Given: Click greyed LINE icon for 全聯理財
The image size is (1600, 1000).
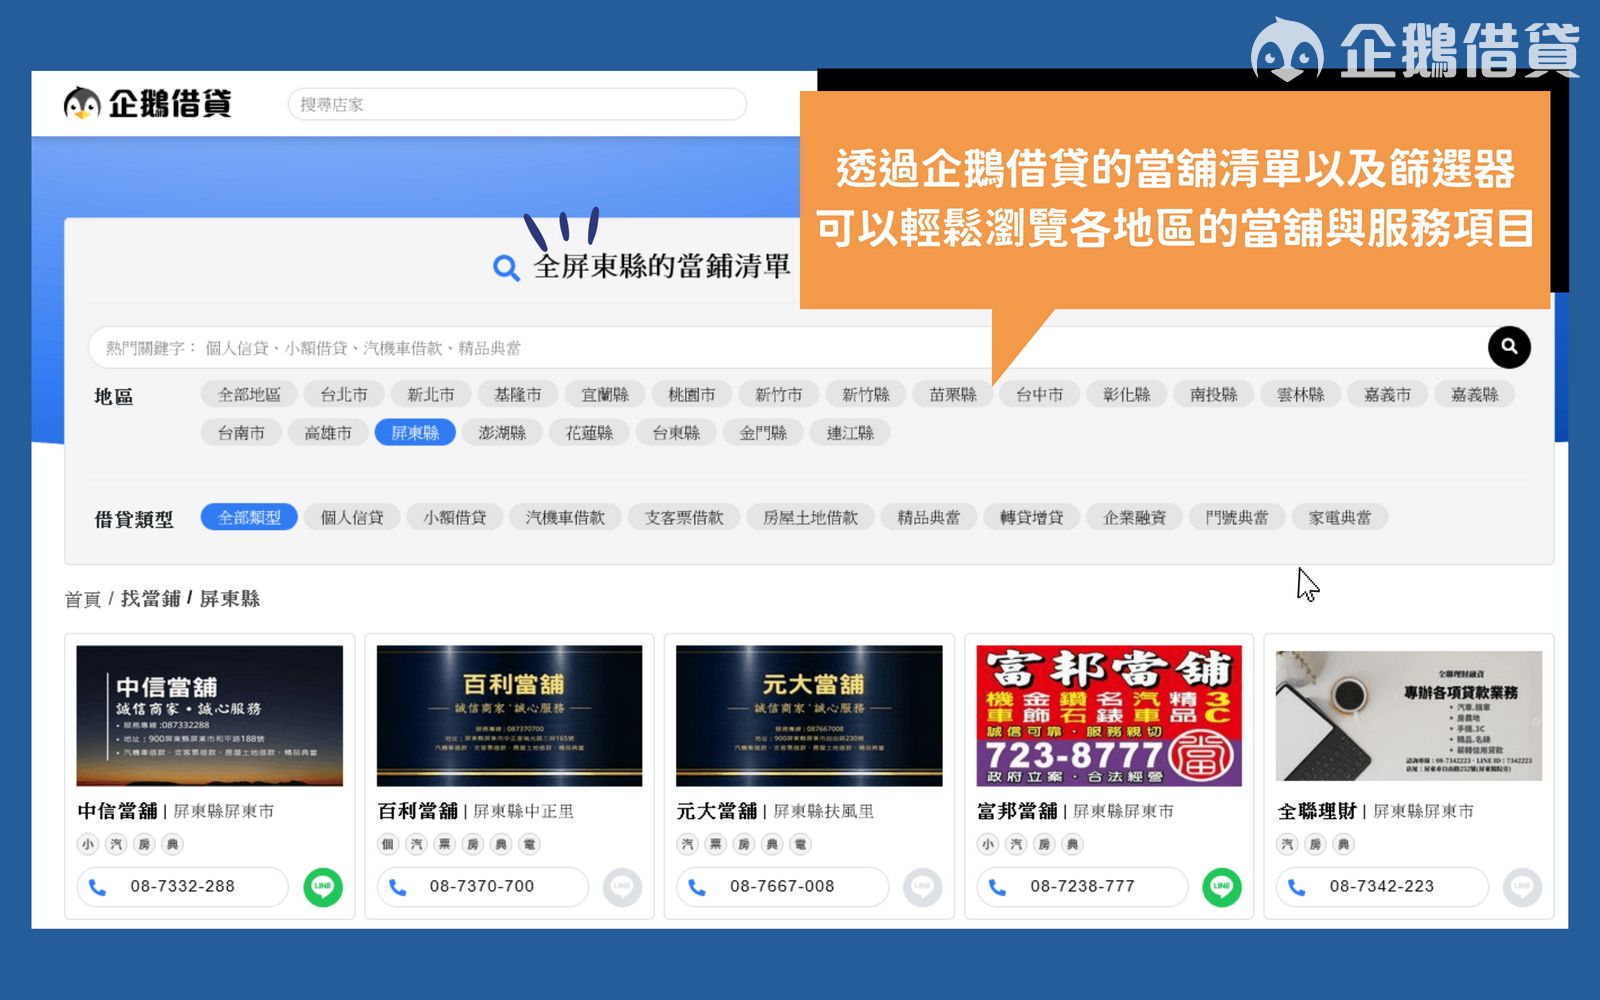Looking at the screenshot, I should pyautogui.click(x=1522, y=887).
